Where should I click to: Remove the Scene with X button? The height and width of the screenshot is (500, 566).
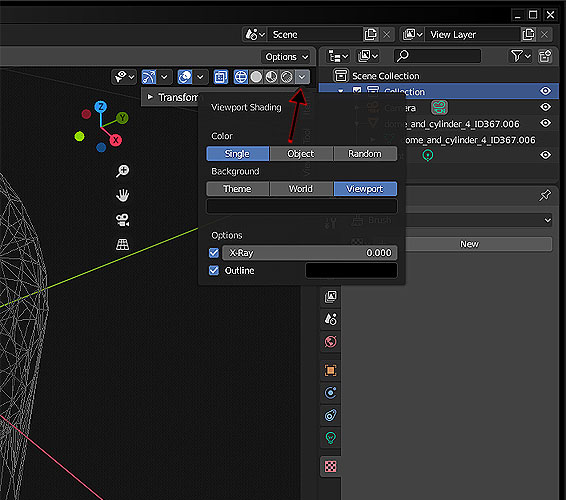pos(387,35)
